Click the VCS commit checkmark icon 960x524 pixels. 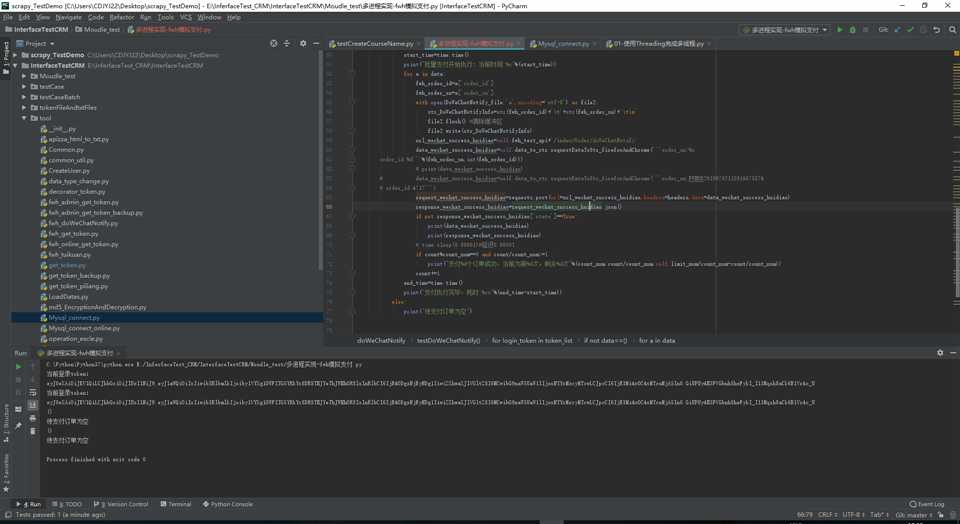910,29
